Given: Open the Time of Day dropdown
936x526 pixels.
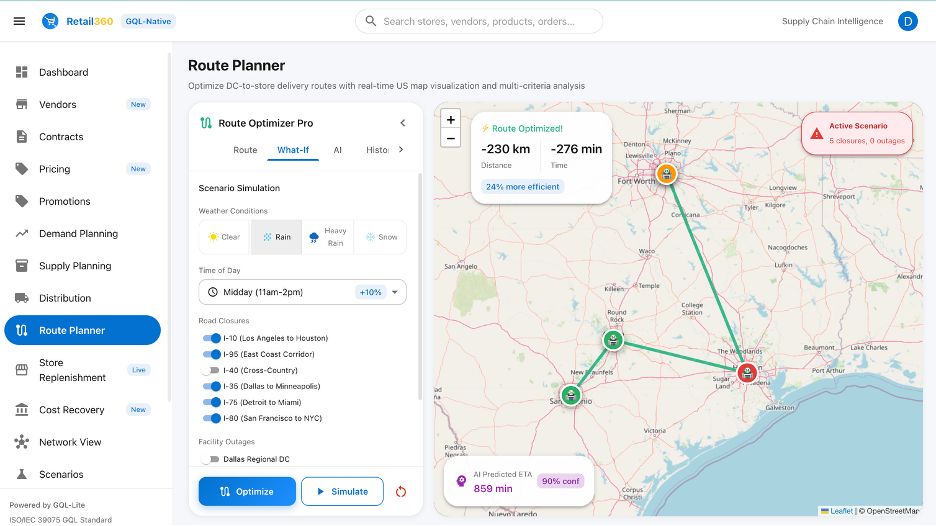Looking at the screenshot, I should pyautogui.click(x=302, y=292).
